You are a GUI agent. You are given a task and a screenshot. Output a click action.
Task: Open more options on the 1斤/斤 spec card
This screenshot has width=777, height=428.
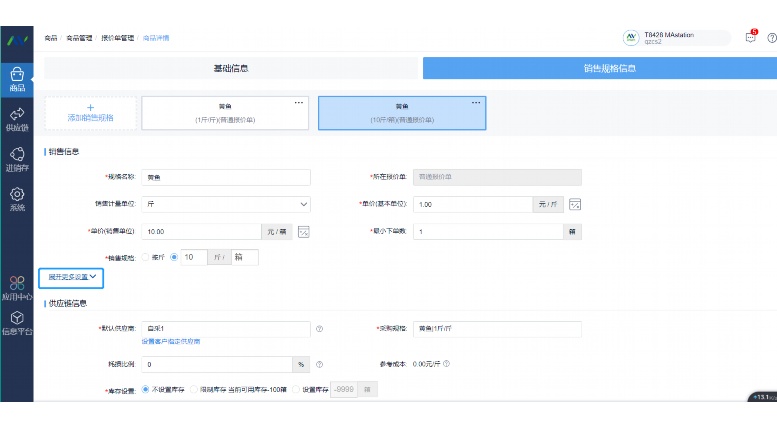coord(299,103)
